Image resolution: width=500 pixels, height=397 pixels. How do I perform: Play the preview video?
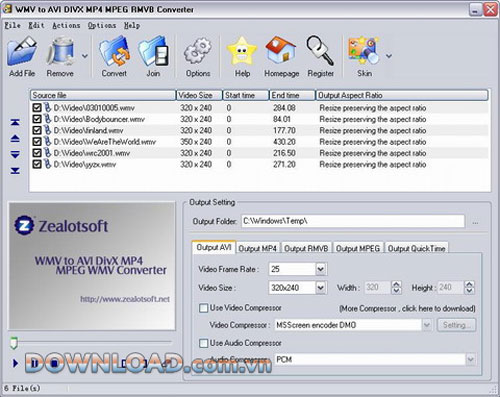(15, 363)
